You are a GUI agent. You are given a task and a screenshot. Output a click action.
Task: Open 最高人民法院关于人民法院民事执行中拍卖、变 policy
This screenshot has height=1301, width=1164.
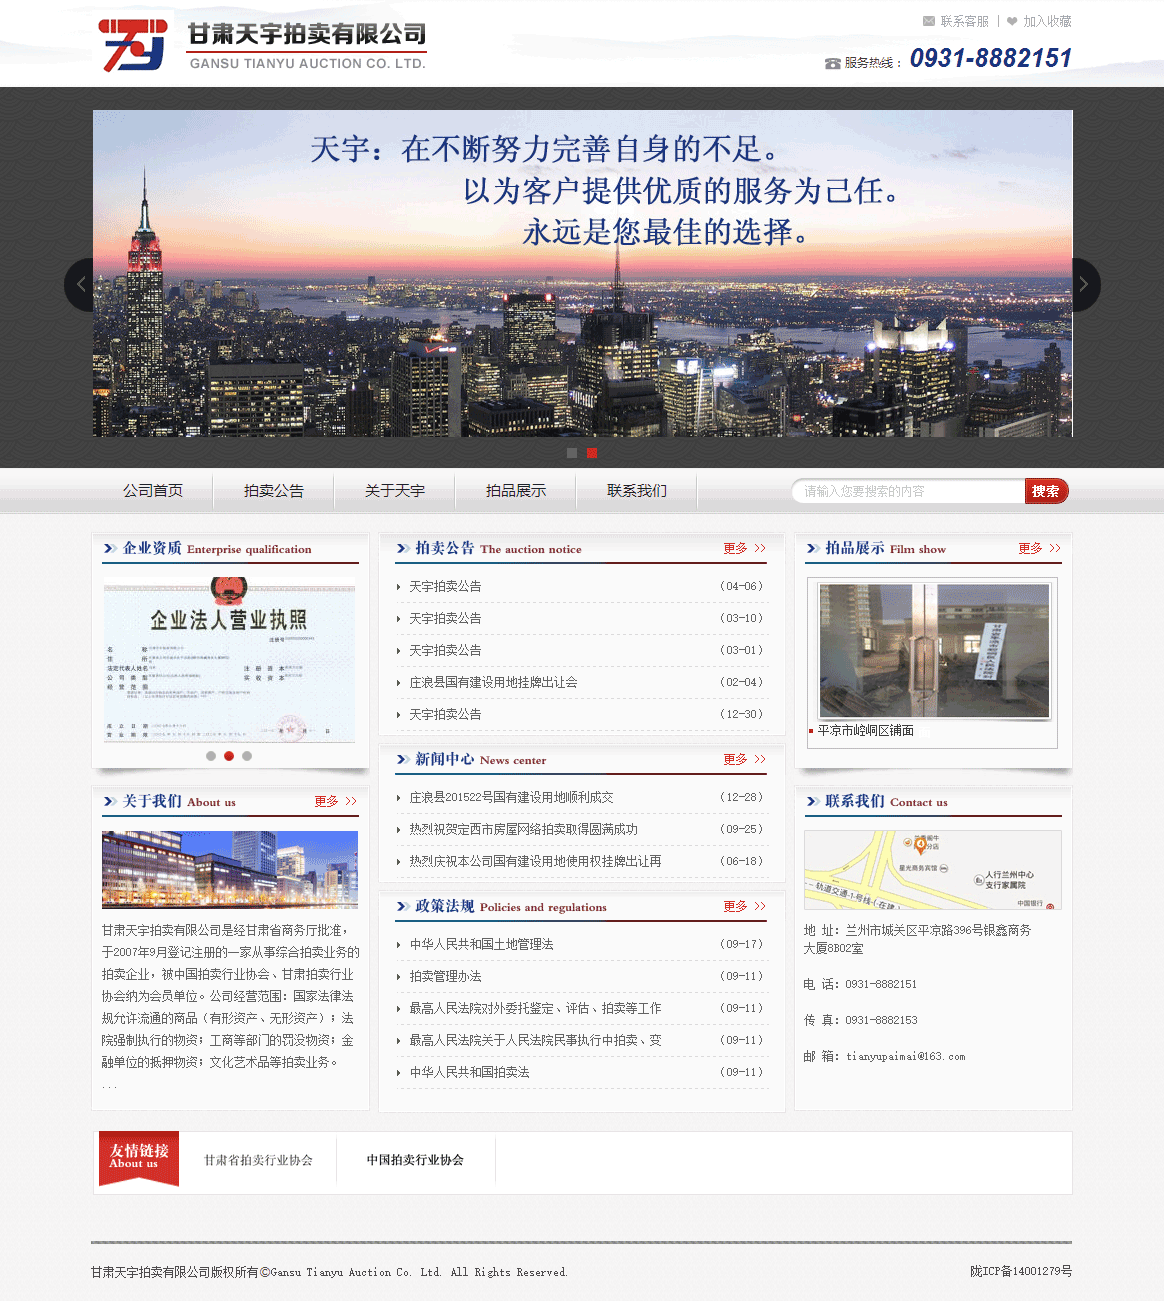535,1040
